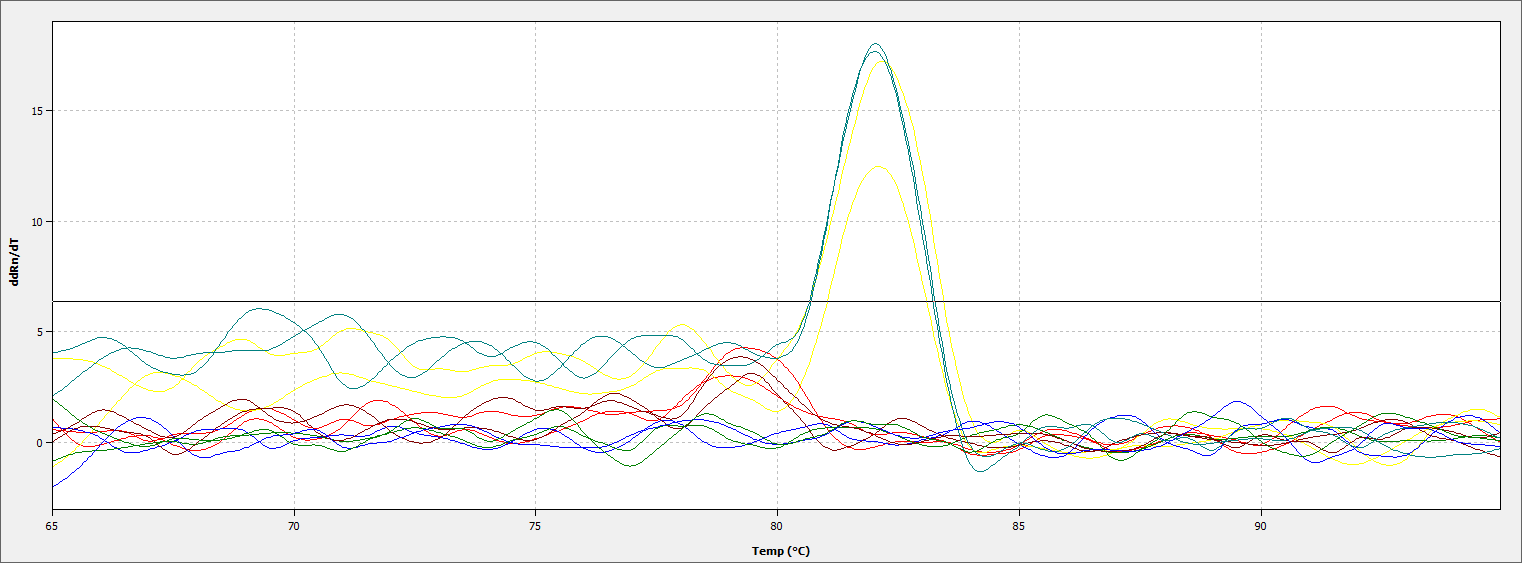The width and height of the screenshot is (1522, 563).
Task: Click the y-axis tick label '0'
Action: click(38, 443)
